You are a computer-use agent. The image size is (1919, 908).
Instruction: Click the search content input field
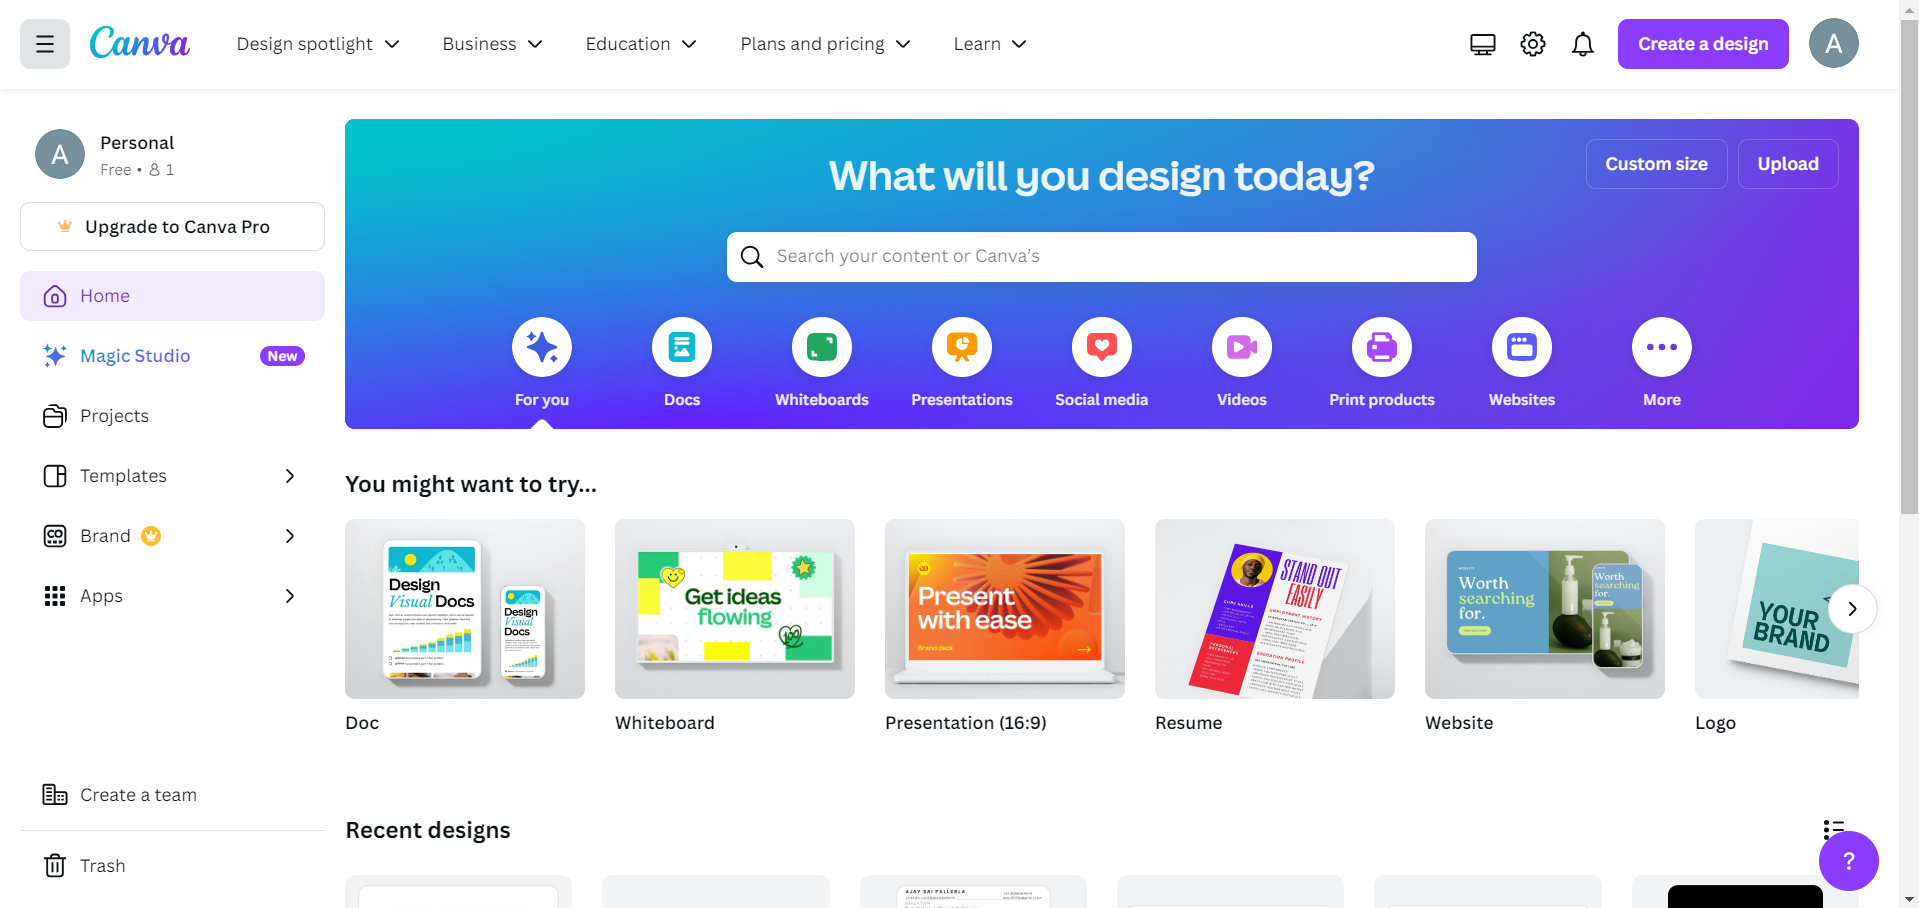pyautogui.click(x=1101, y=257)
